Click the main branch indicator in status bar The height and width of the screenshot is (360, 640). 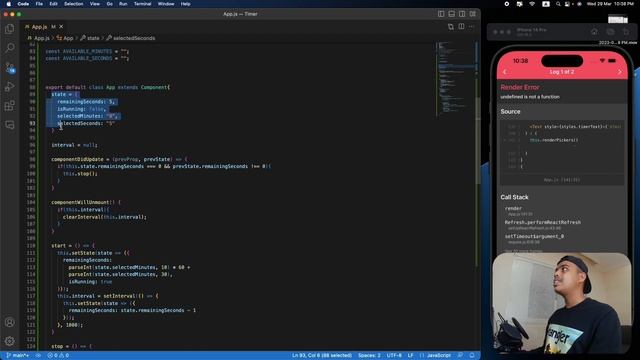point(18,356)
